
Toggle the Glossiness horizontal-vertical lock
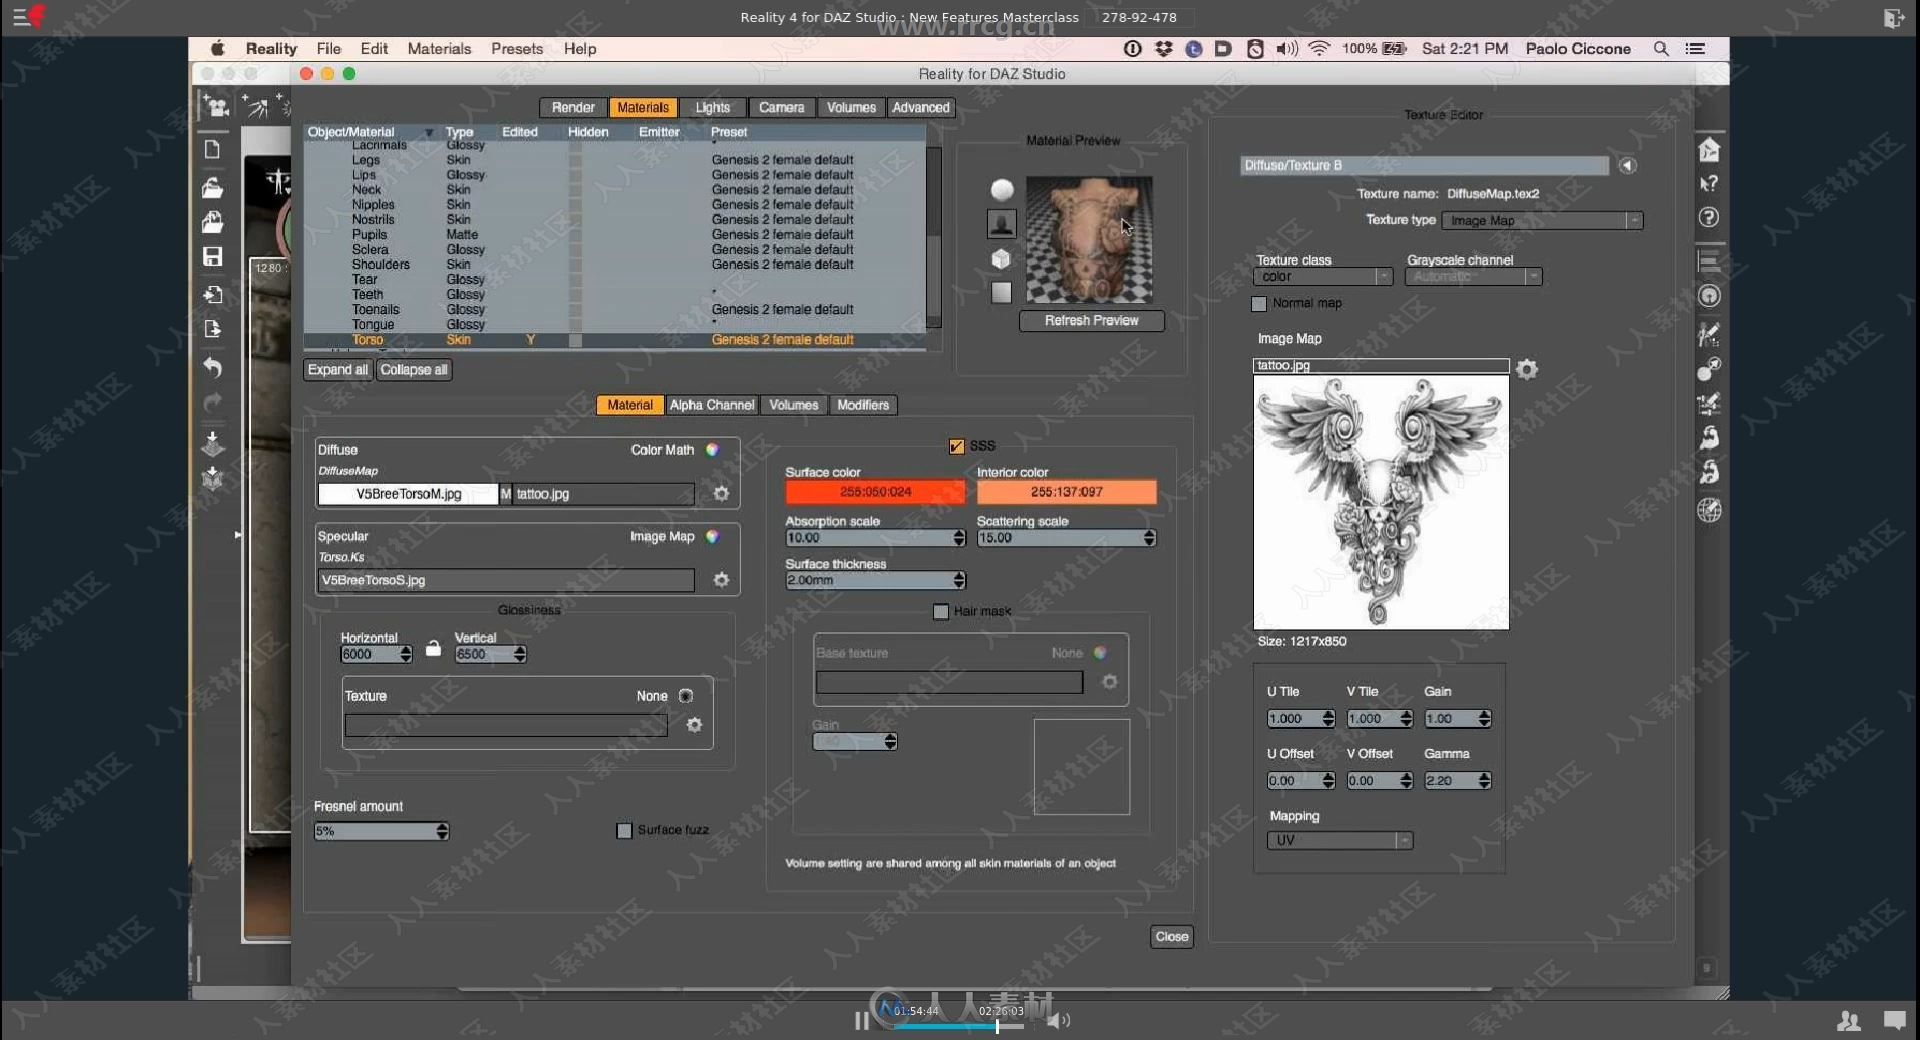(x=433, y=648)
